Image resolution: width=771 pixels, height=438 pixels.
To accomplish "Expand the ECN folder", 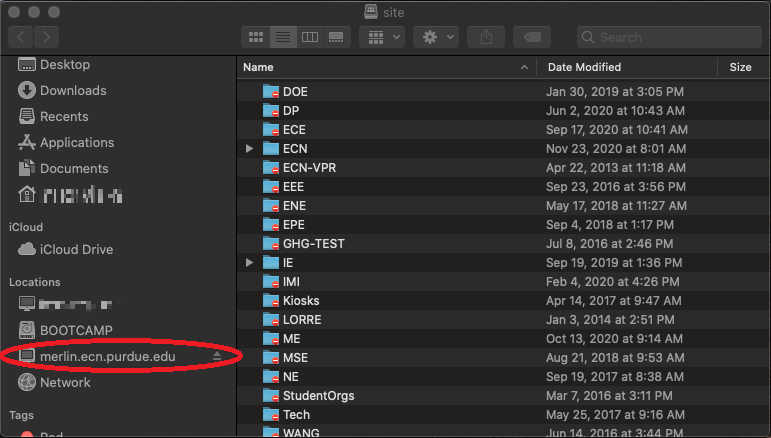I will [x=250, y=149].
